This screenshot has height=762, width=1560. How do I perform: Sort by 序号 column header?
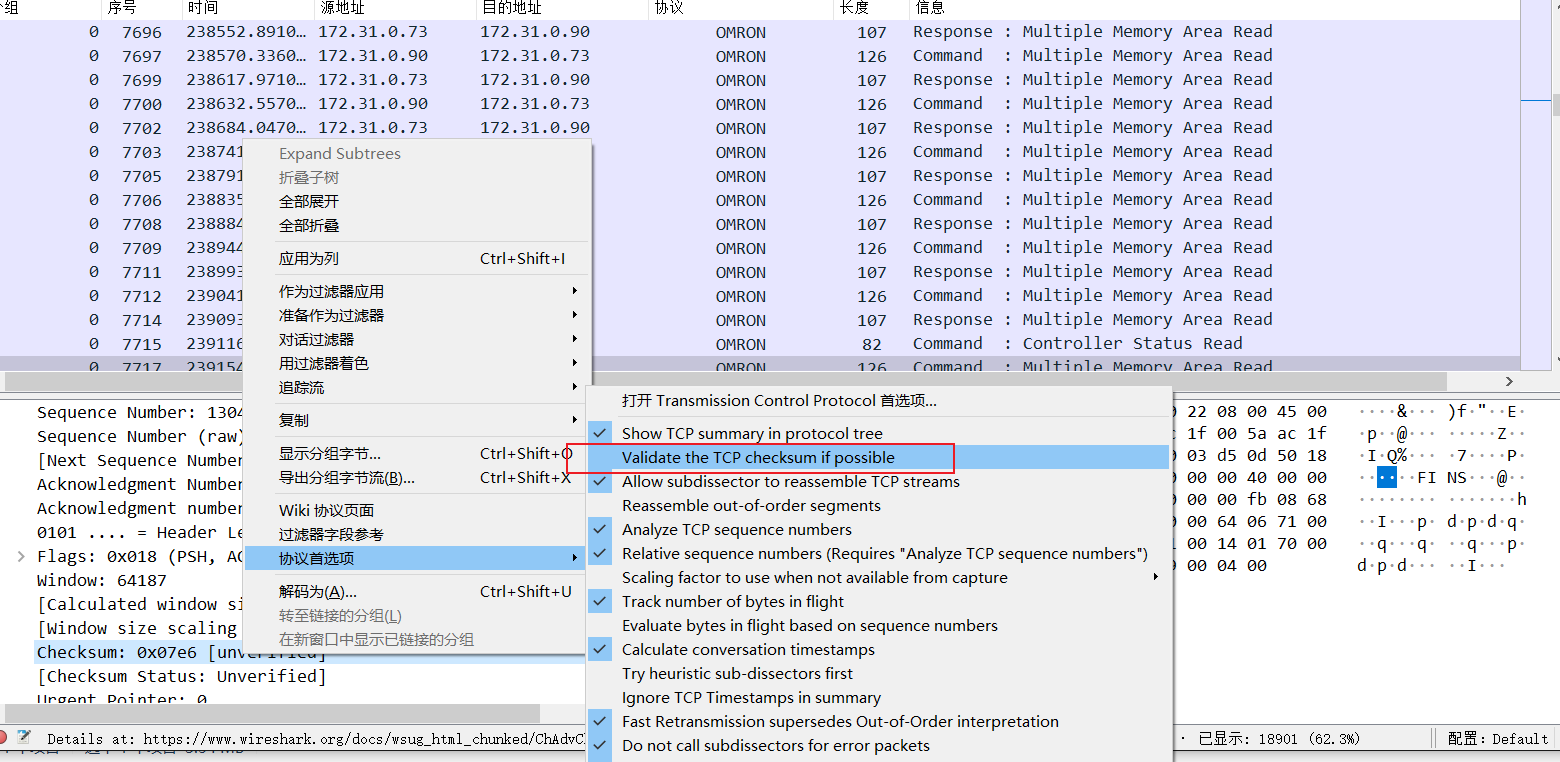[141, 8]
